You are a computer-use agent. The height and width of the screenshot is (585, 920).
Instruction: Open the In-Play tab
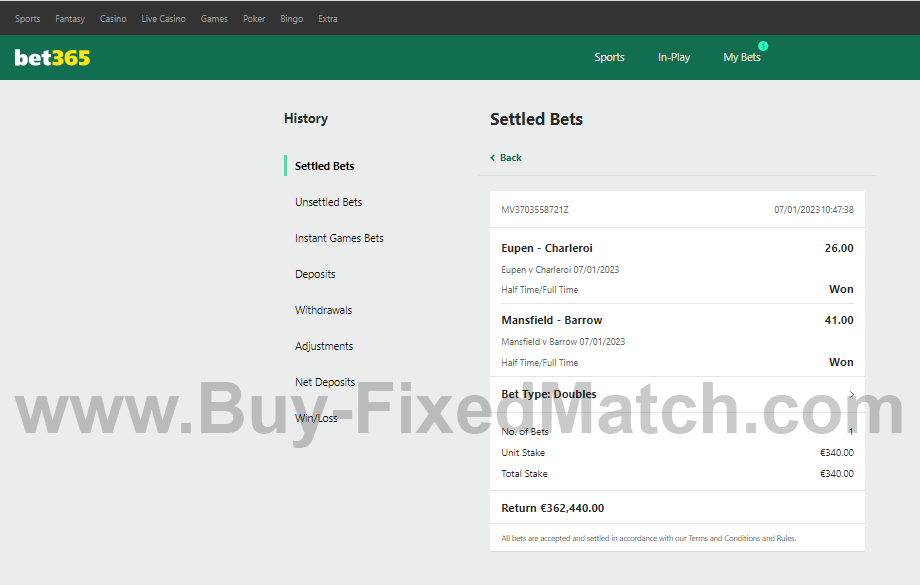pos(673,58)
